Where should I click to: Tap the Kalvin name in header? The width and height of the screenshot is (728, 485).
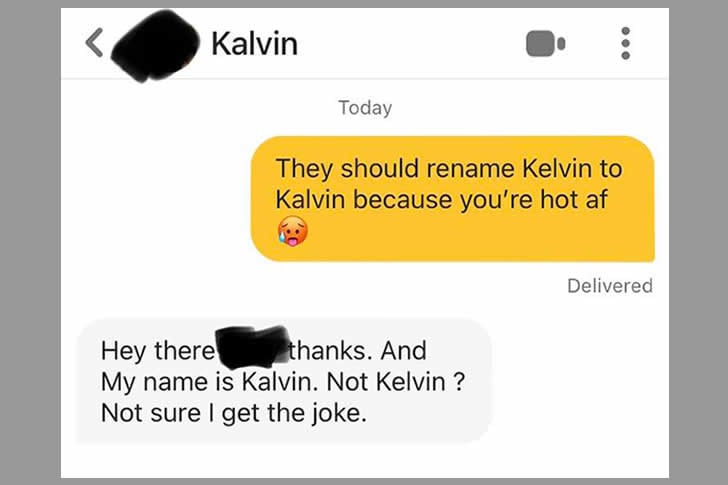tap(254, 44)
